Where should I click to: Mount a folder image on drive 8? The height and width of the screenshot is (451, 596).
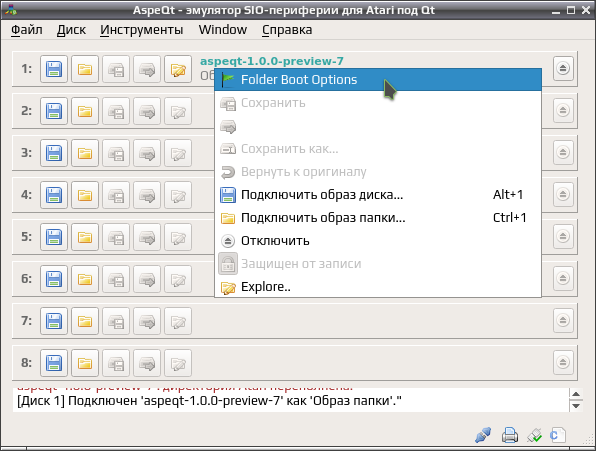[x=85, y=363]
